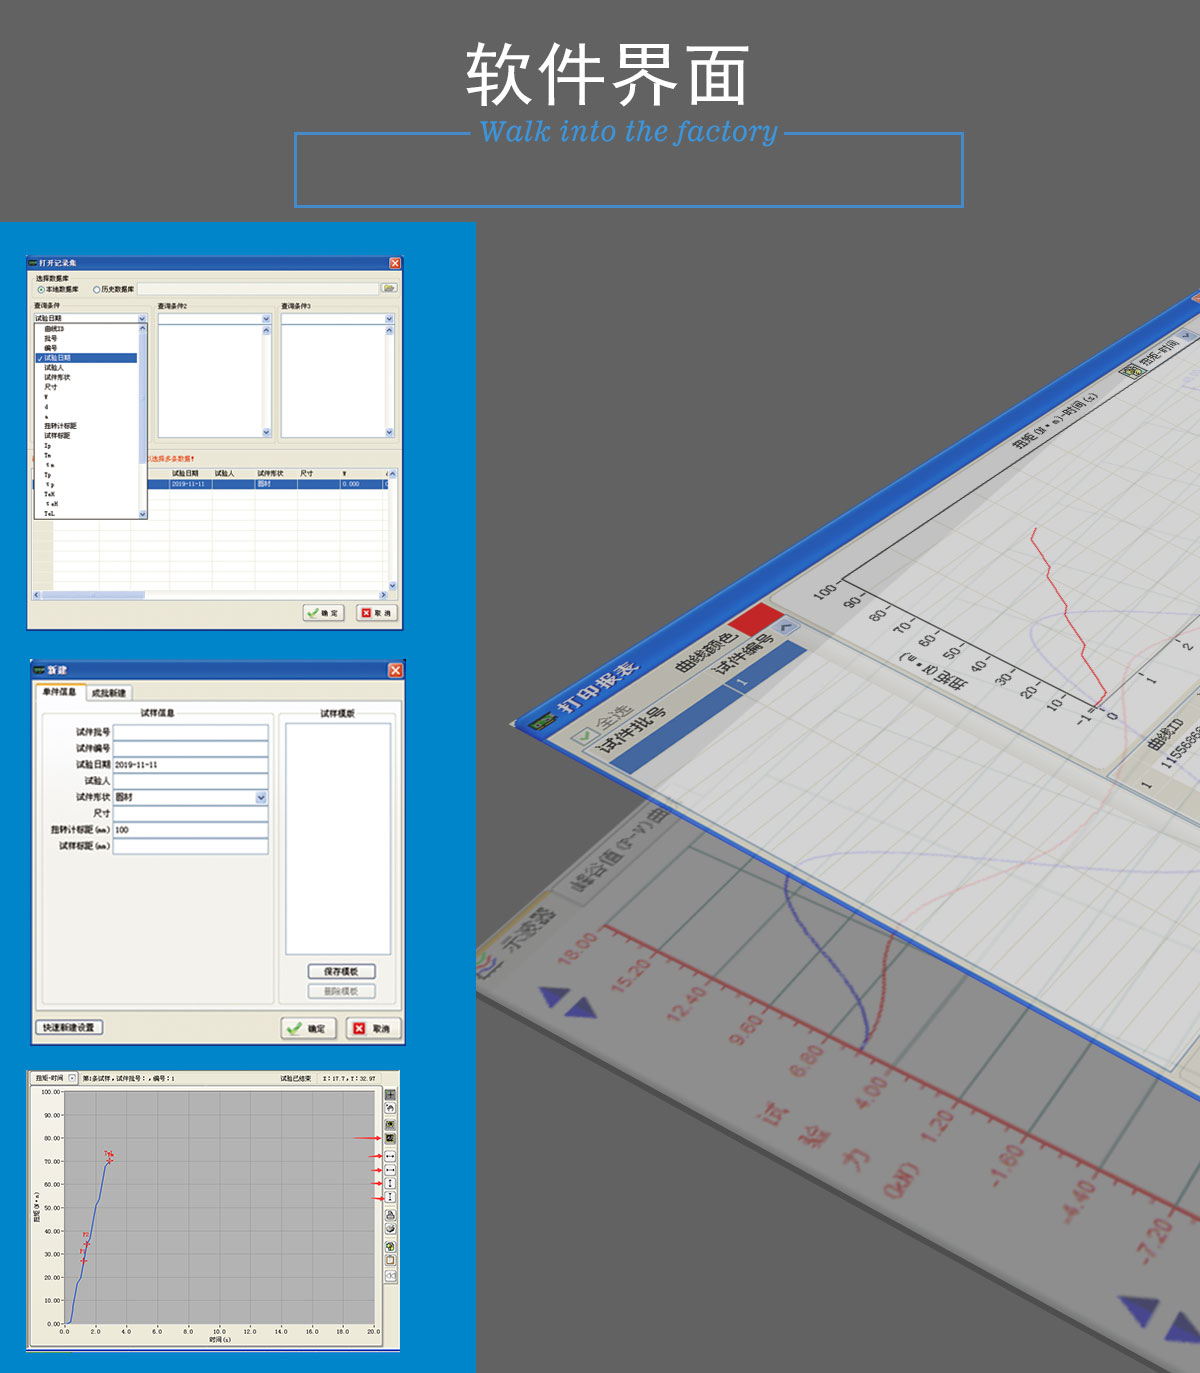
Task: Click the sort chevron beside 试件编号 column
Action: (786, 628)
